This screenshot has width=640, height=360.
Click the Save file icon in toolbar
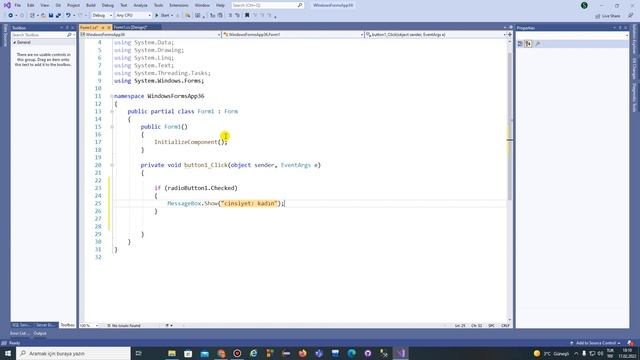click(x=51, y=16)
